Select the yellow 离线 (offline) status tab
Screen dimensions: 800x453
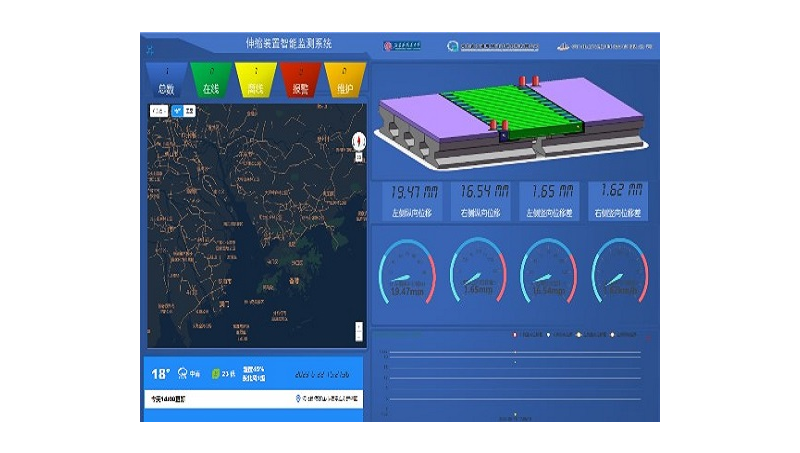point(256,80)
